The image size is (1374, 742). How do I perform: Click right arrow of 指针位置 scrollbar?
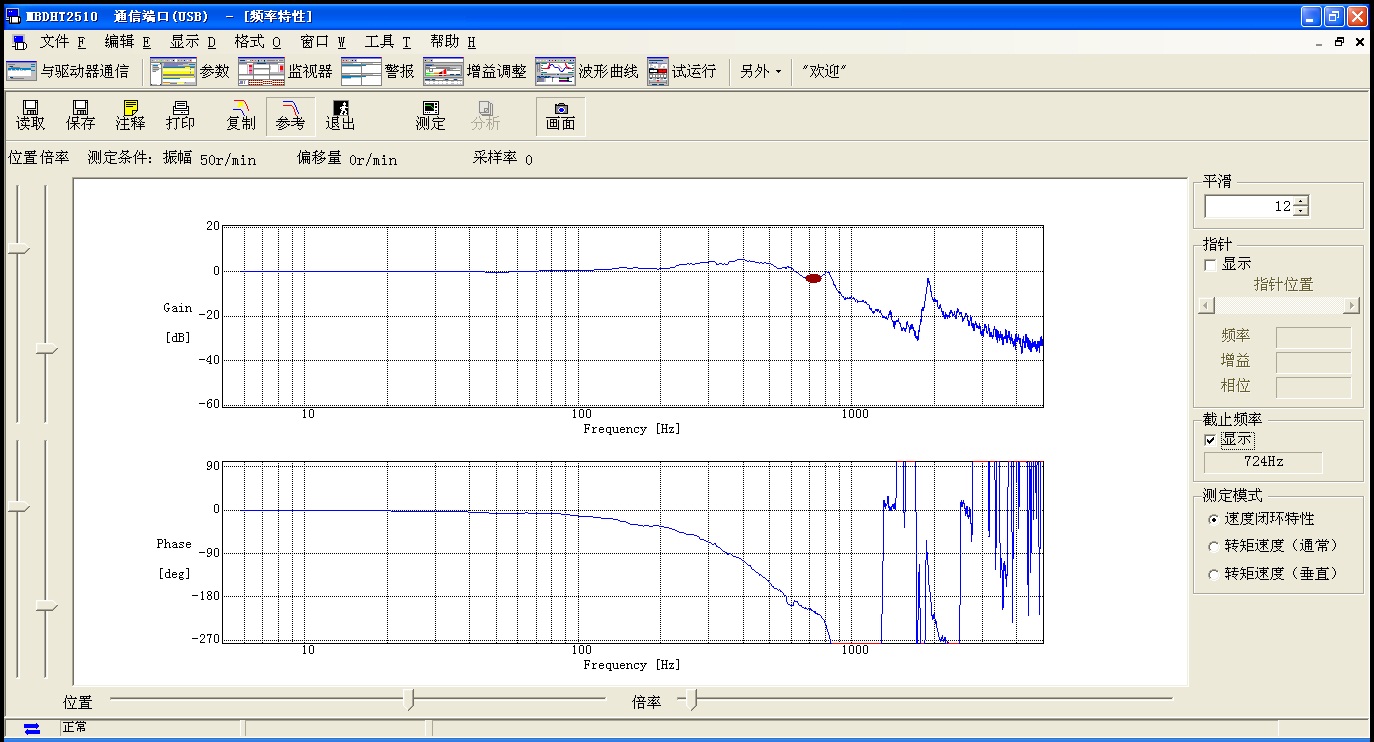[1351, 305]
